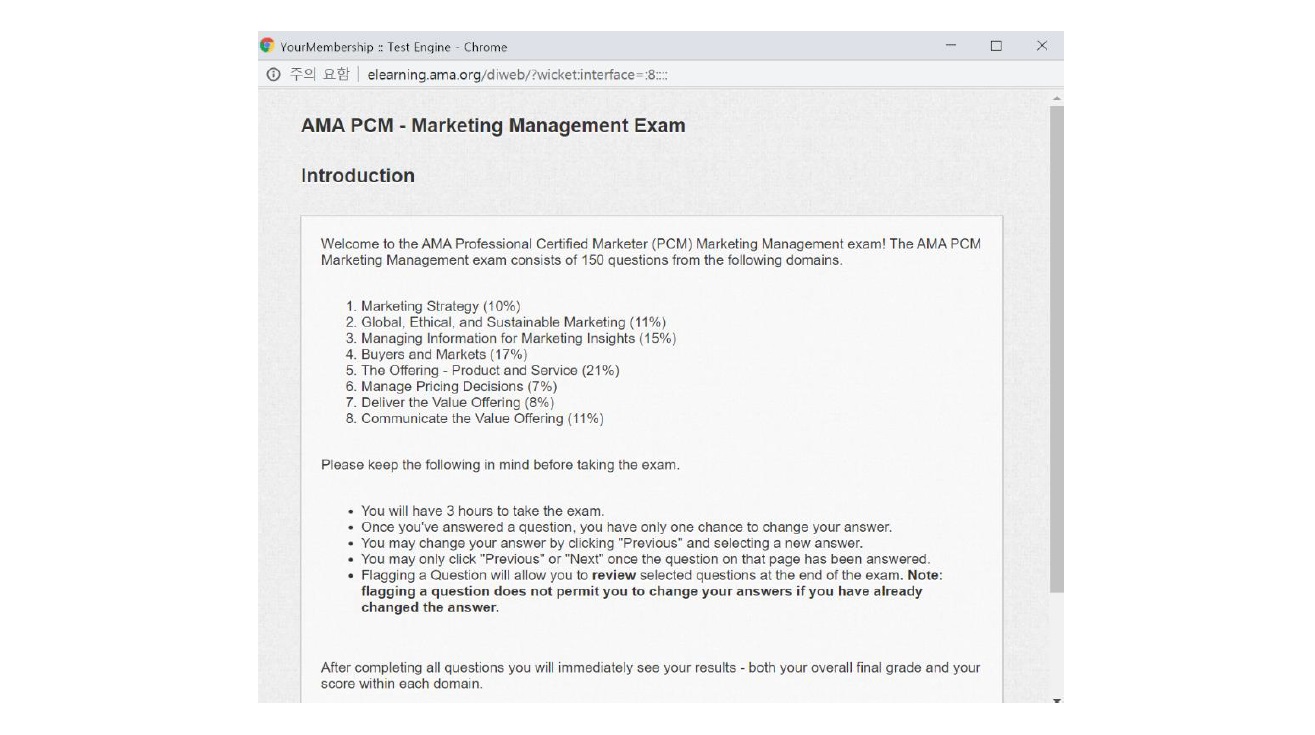
Task: Click the bullet about 3 hours to take exam
Action: pos(482,511)
